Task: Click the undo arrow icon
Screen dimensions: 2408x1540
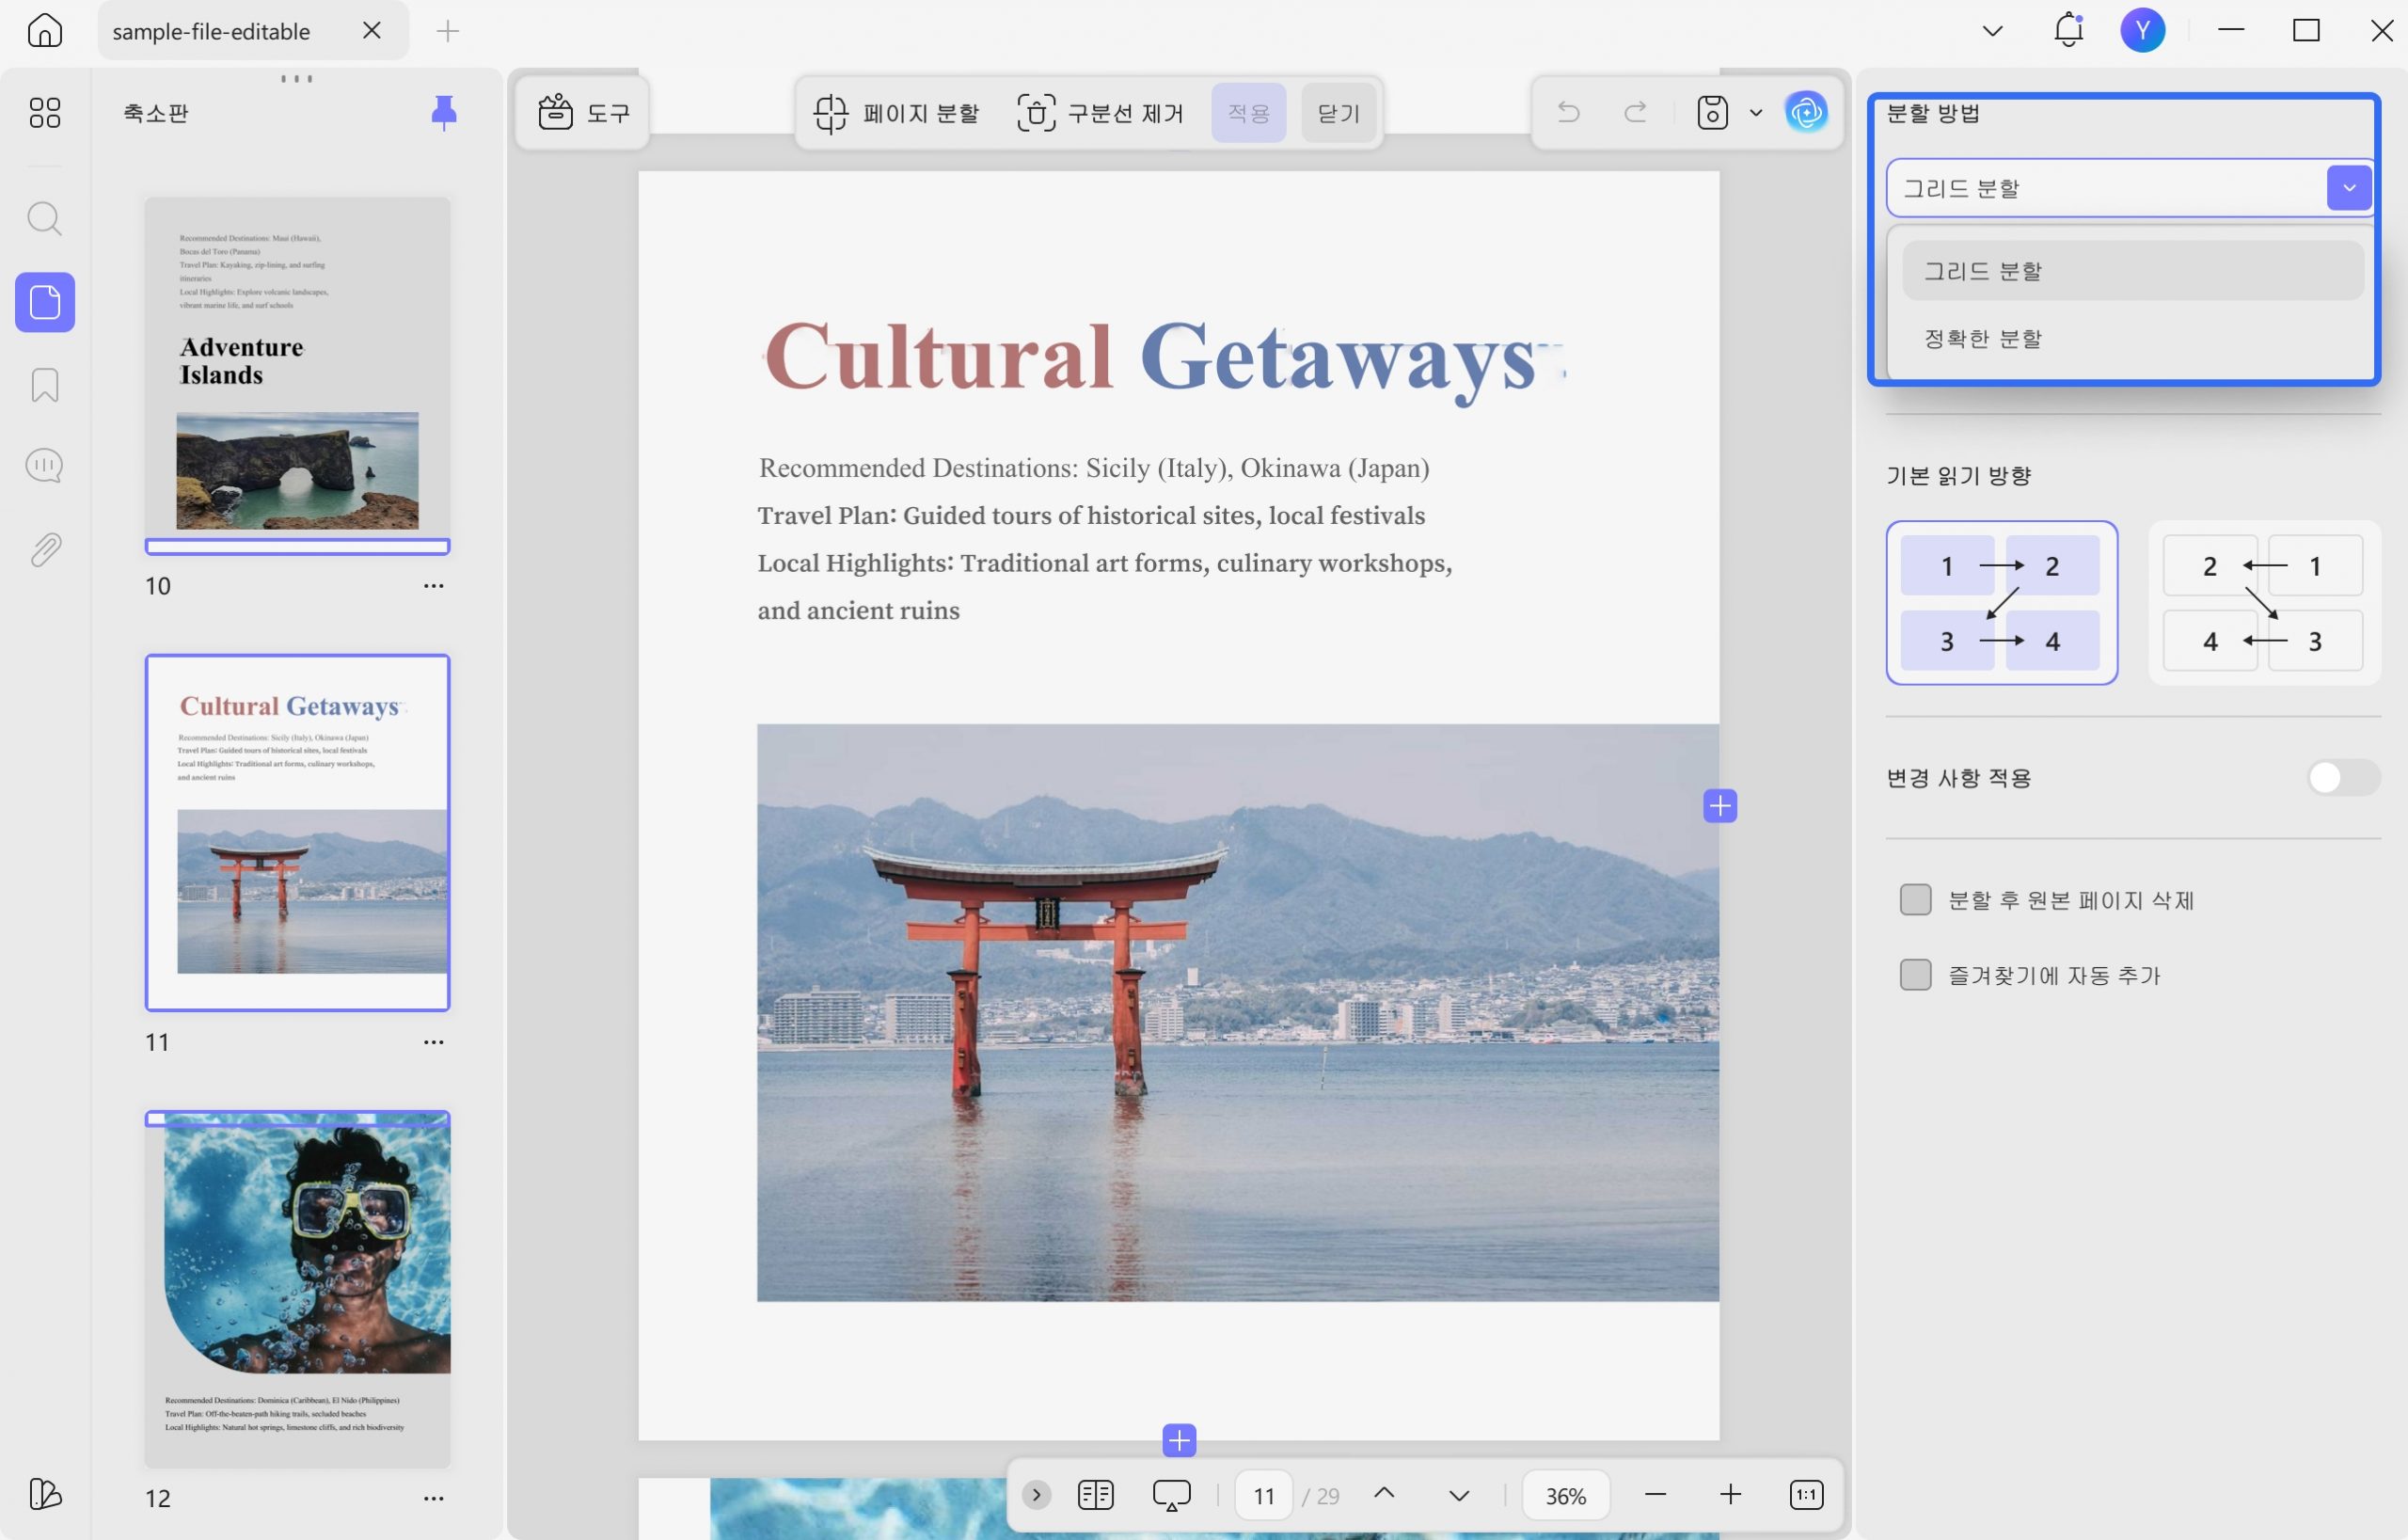Action: tap(1568, 112)
